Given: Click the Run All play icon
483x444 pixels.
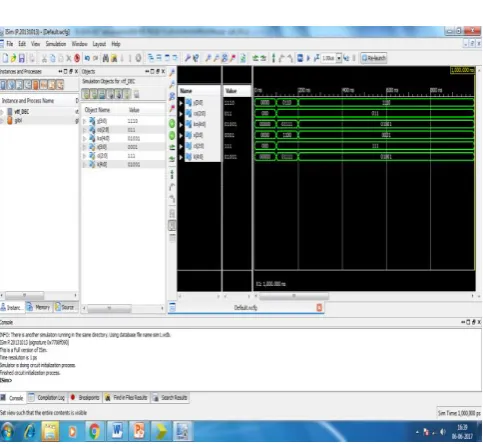Looking at the screenshot, I should click(x=308, y=58).
